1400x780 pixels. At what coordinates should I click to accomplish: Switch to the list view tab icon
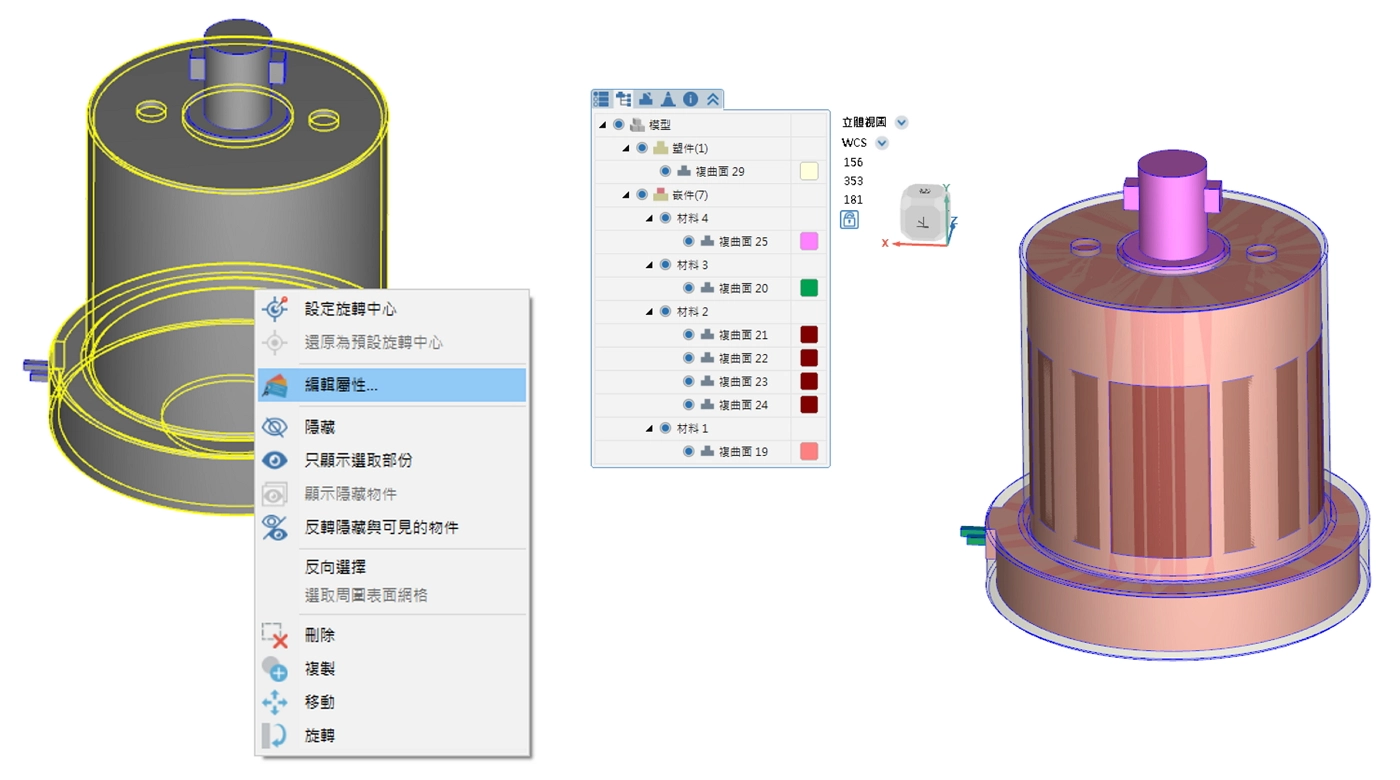pyautogui.click(x=601, y=99)
